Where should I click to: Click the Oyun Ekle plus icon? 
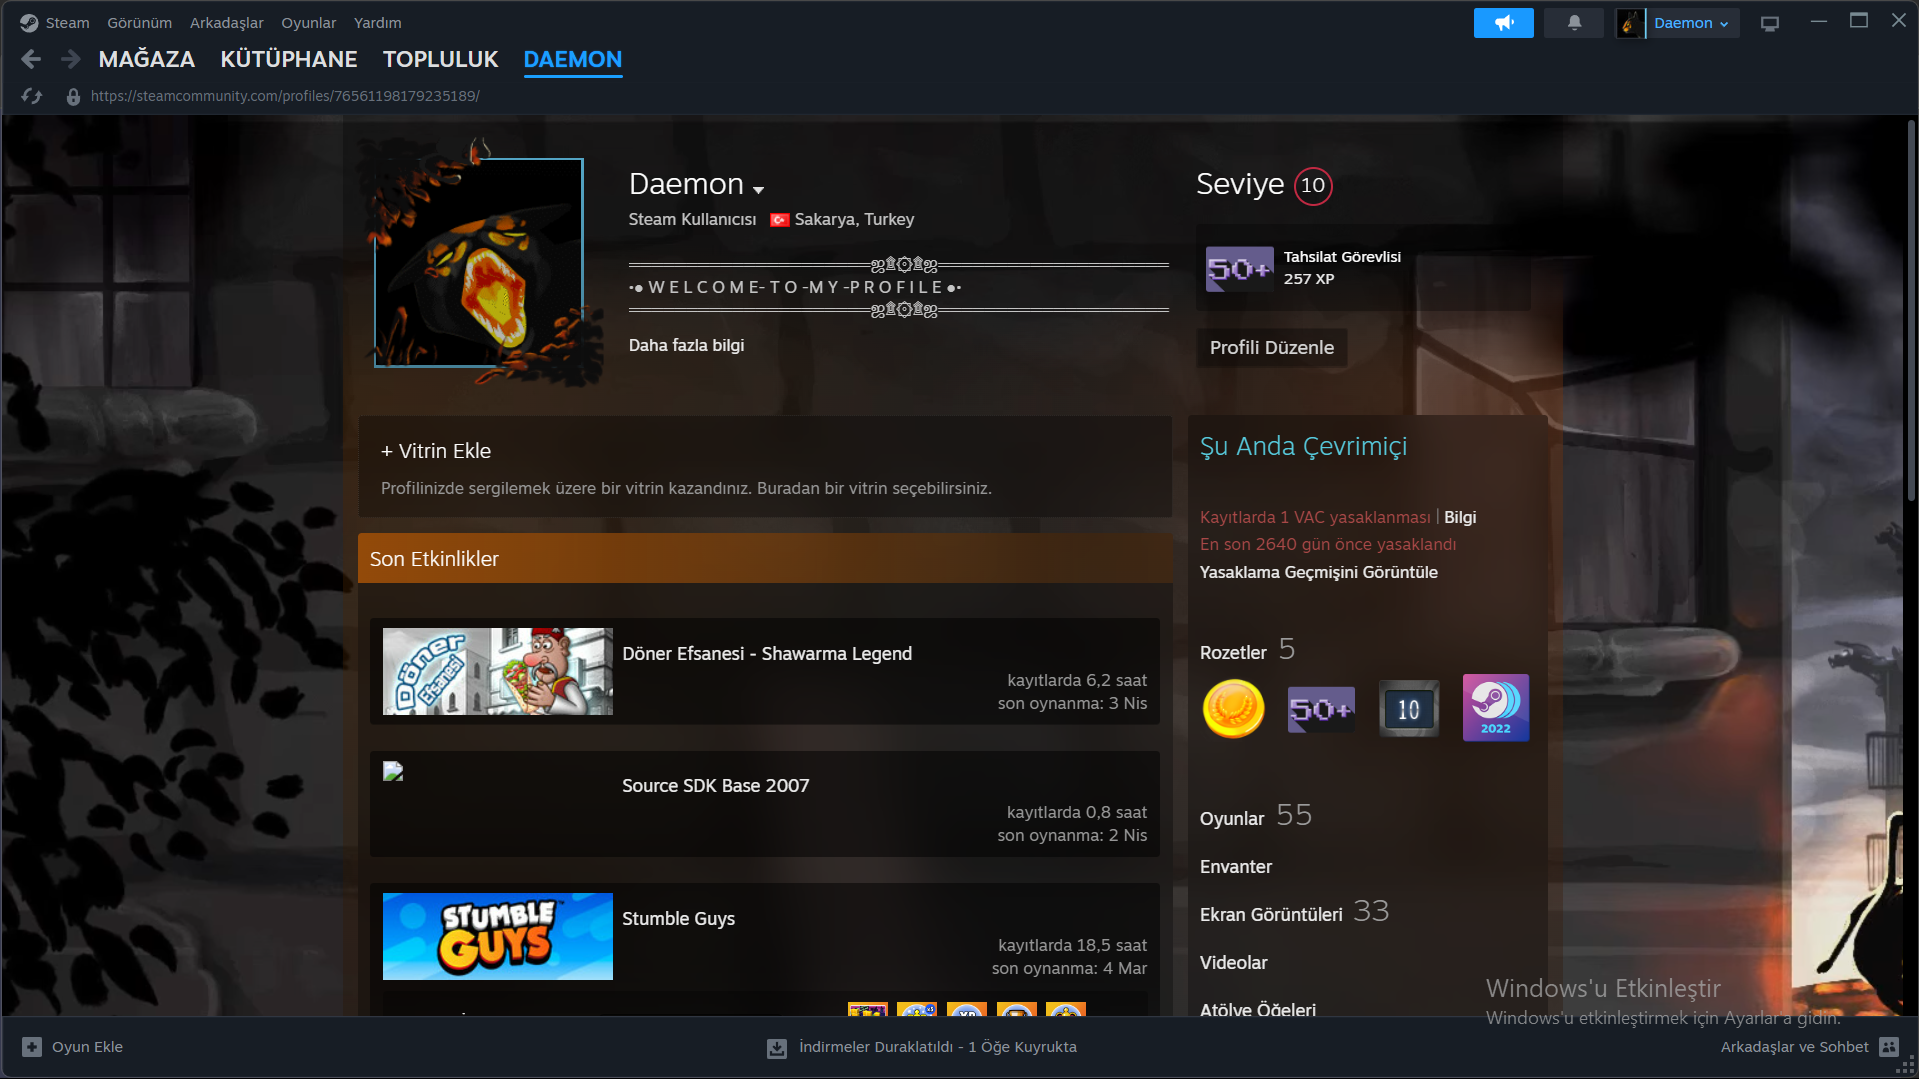[x=32, y=1047]
